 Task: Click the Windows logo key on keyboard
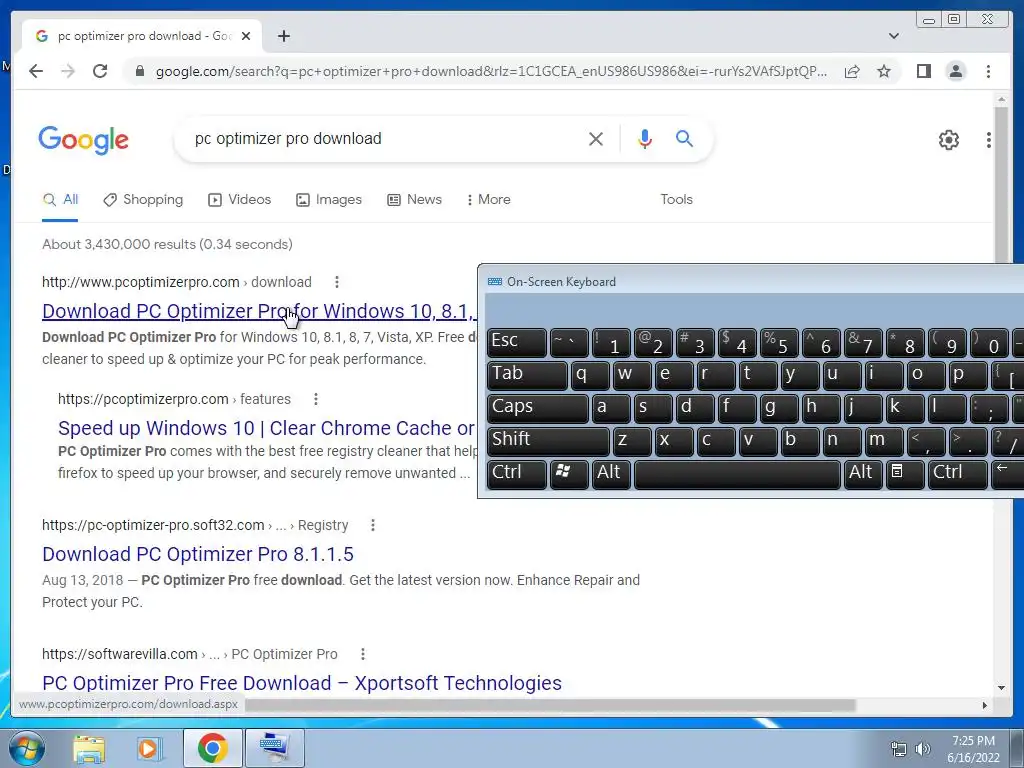(569, 474)
